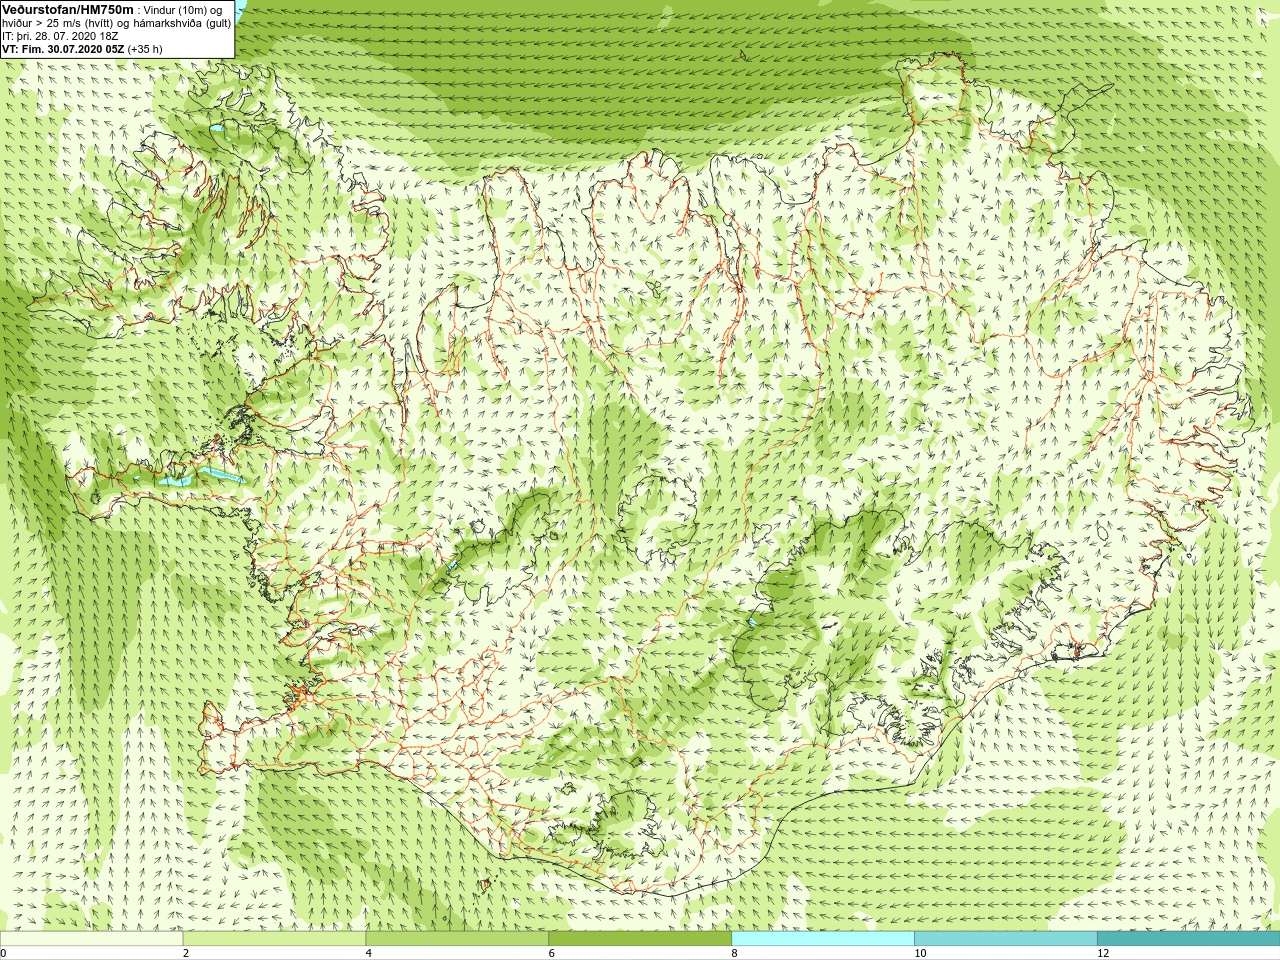
Task: Click the legend scale label '2'
Action: pyautogui.click(x=186, y=953)
